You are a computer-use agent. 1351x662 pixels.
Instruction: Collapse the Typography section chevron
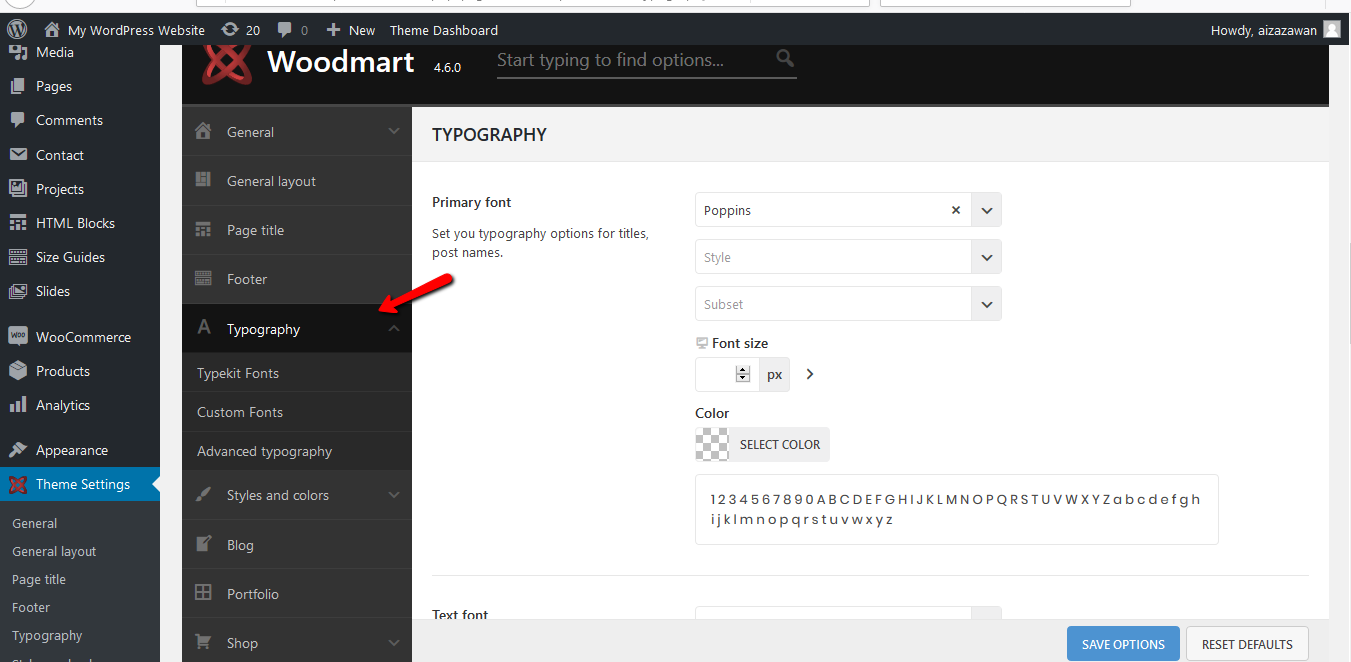pyautogui.click(x=394, y=328)
